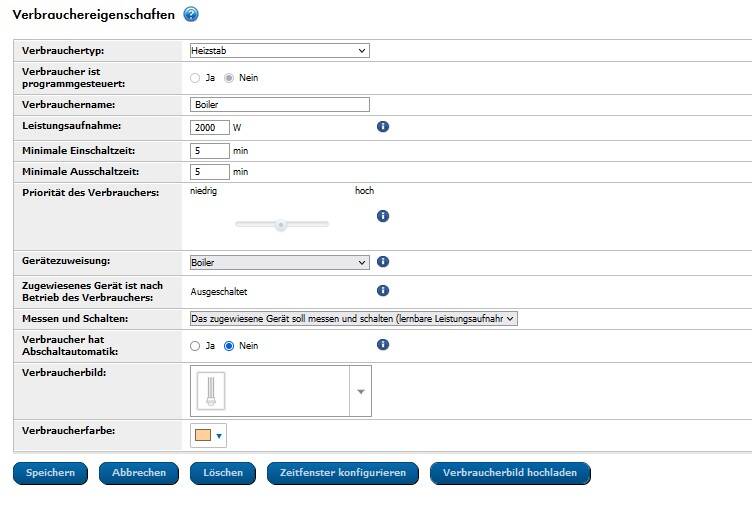Screen dimensions: 752x505
Task: Open help icon next to Verbrauchereigenschaften heading
Action: [x=191, y=14]
